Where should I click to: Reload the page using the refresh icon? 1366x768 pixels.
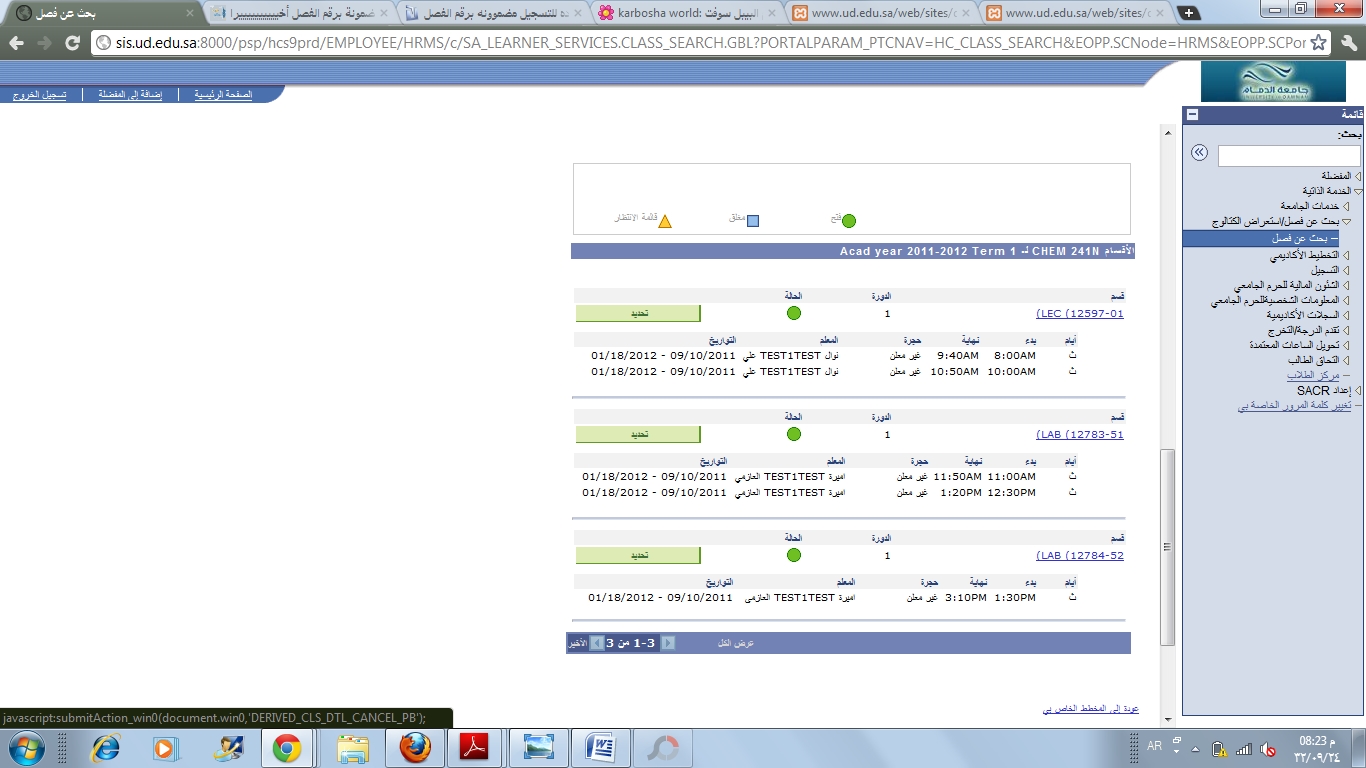pyautogui.click(x=72, y=43)
